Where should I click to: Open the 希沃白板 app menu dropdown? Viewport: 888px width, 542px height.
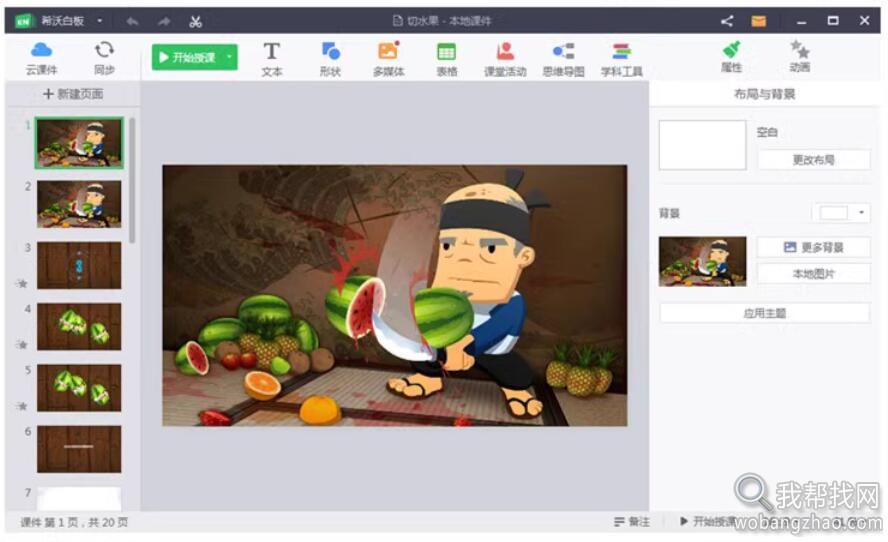100,21
